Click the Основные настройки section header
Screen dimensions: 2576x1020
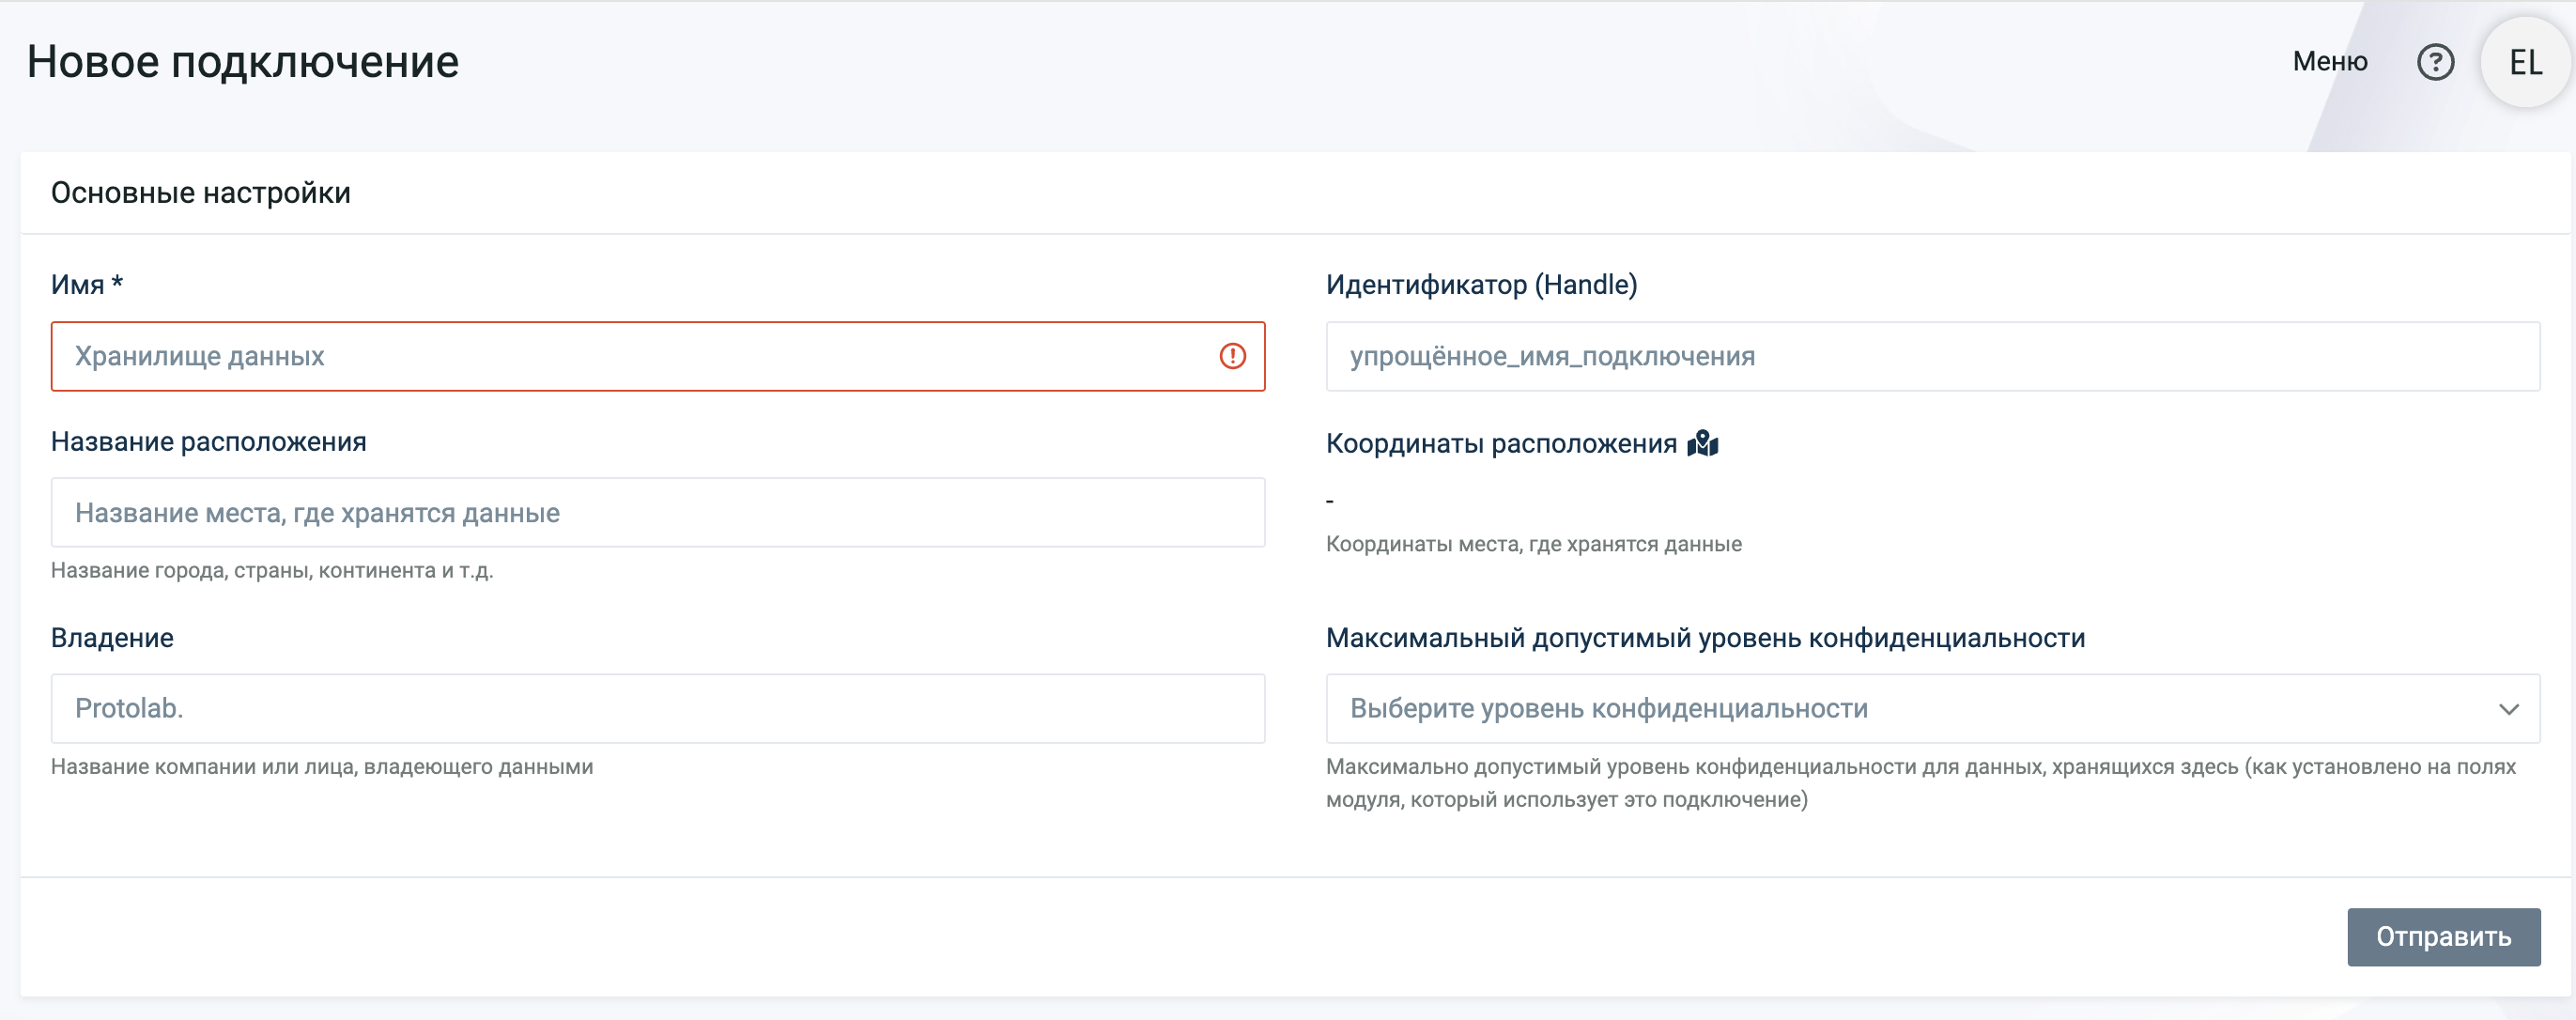click(x=201, y=193)
